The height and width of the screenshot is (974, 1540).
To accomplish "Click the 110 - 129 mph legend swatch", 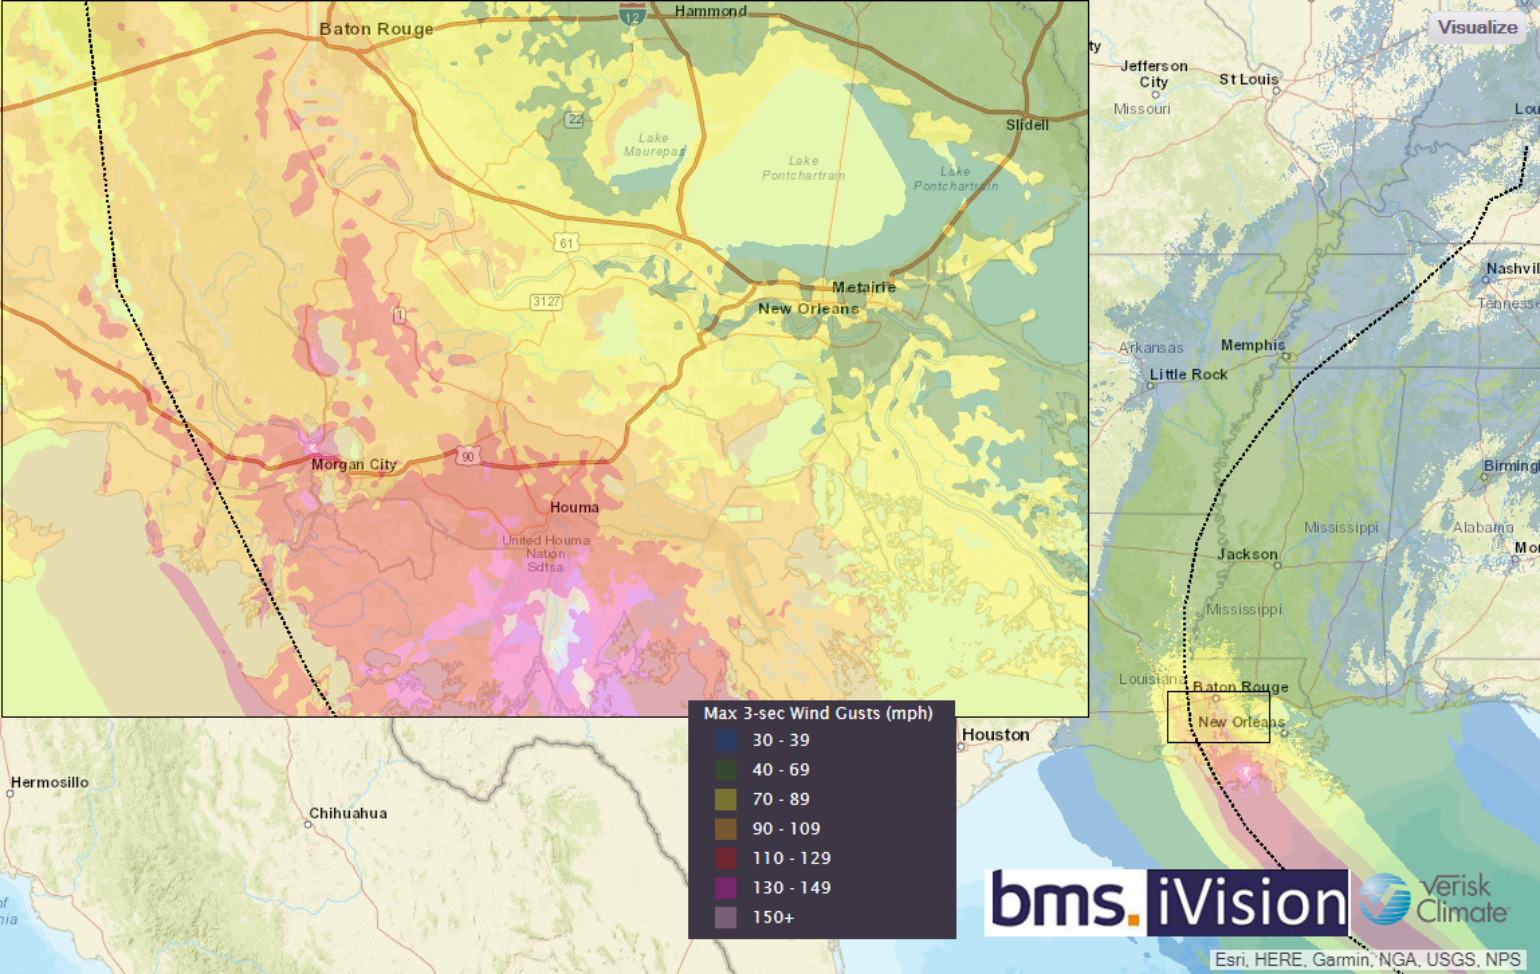I will (726, 859).
